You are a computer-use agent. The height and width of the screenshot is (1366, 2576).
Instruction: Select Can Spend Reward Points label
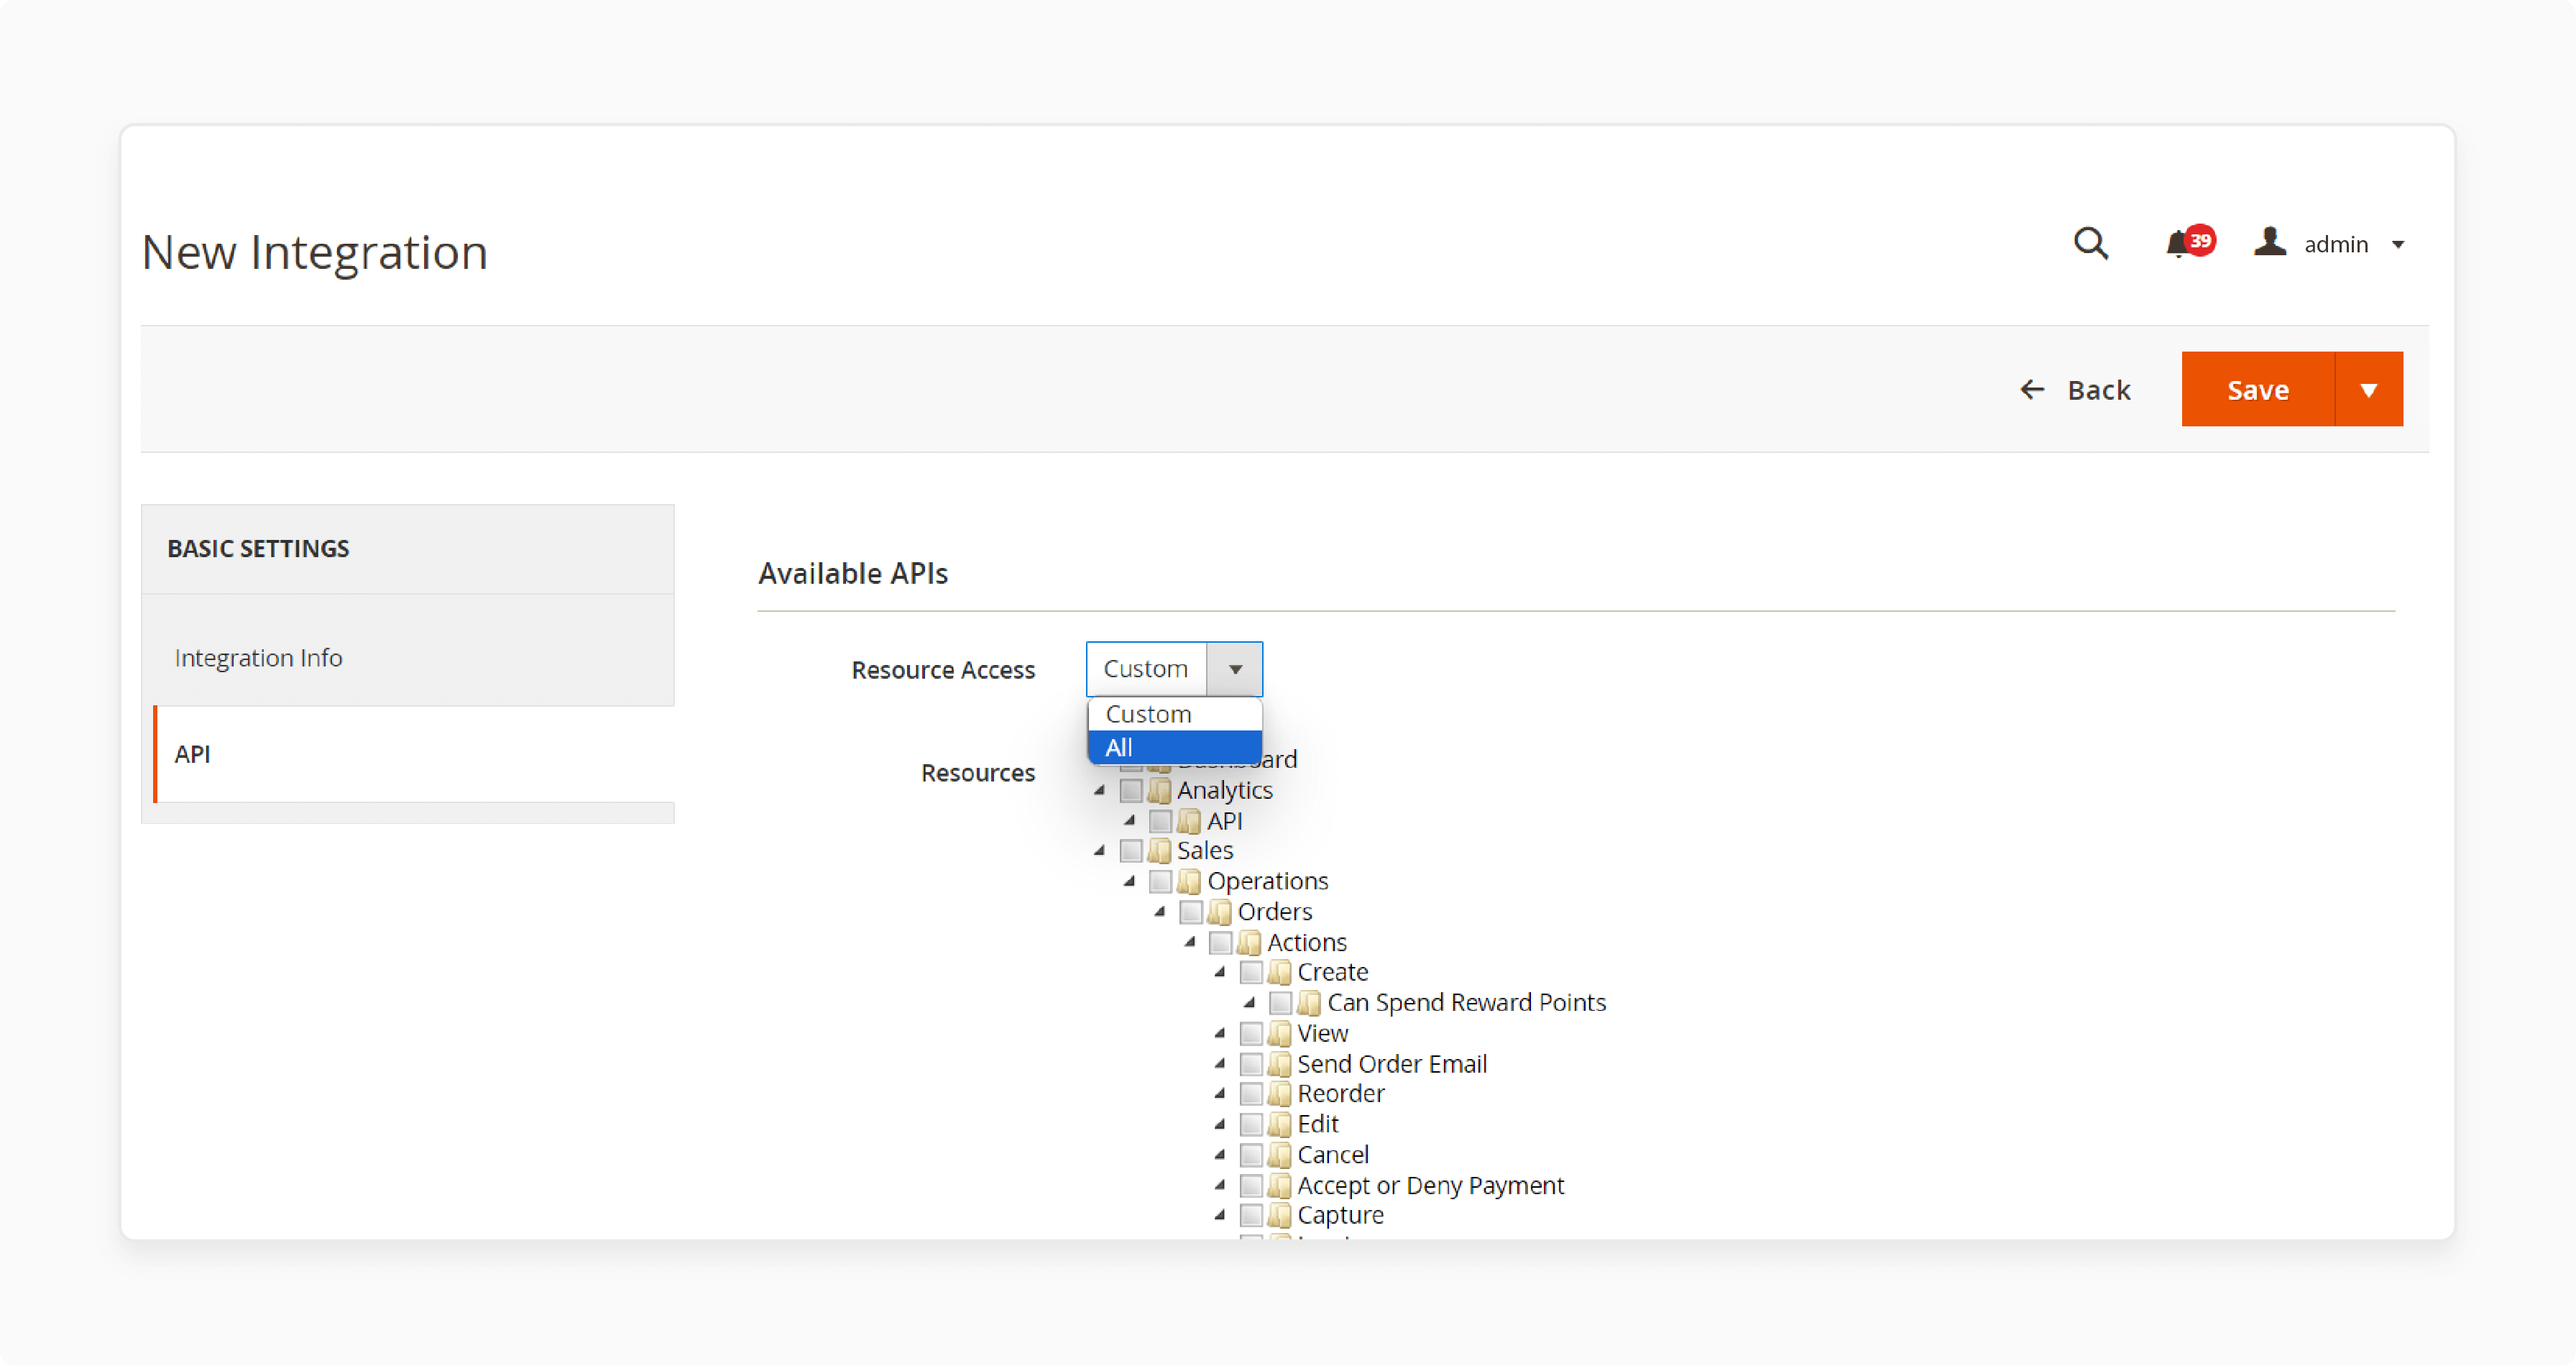click(x=1466, y=1003)
